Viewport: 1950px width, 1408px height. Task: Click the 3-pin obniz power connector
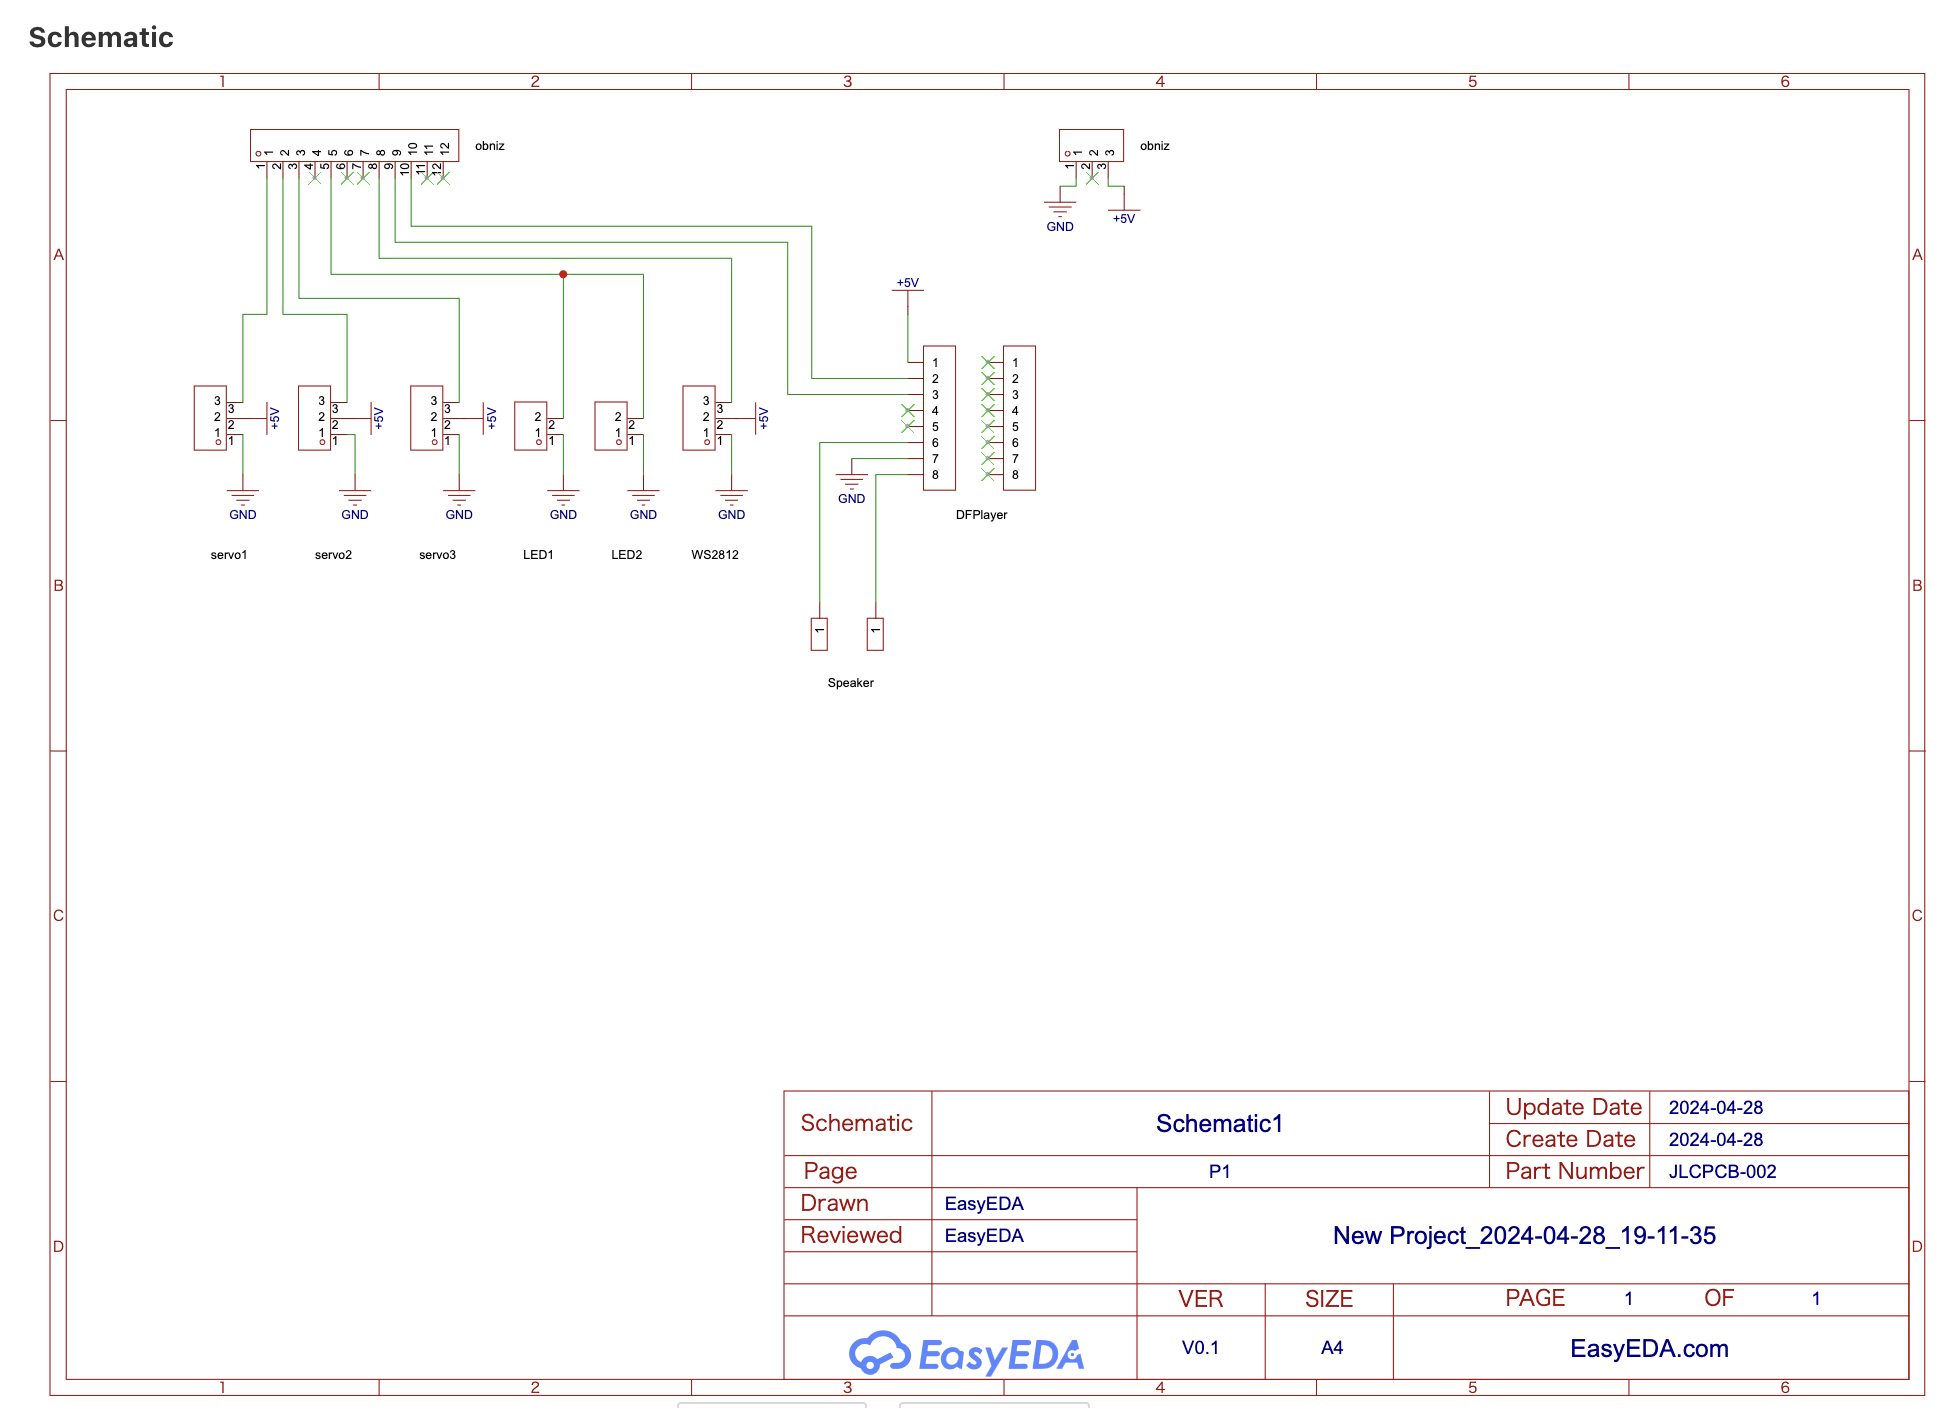coord(1090,139)
